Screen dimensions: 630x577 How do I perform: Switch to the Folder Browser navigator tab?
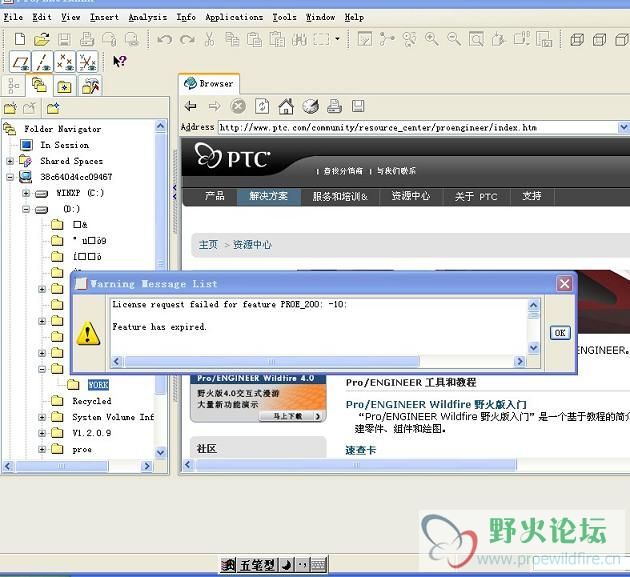(39, 85)
